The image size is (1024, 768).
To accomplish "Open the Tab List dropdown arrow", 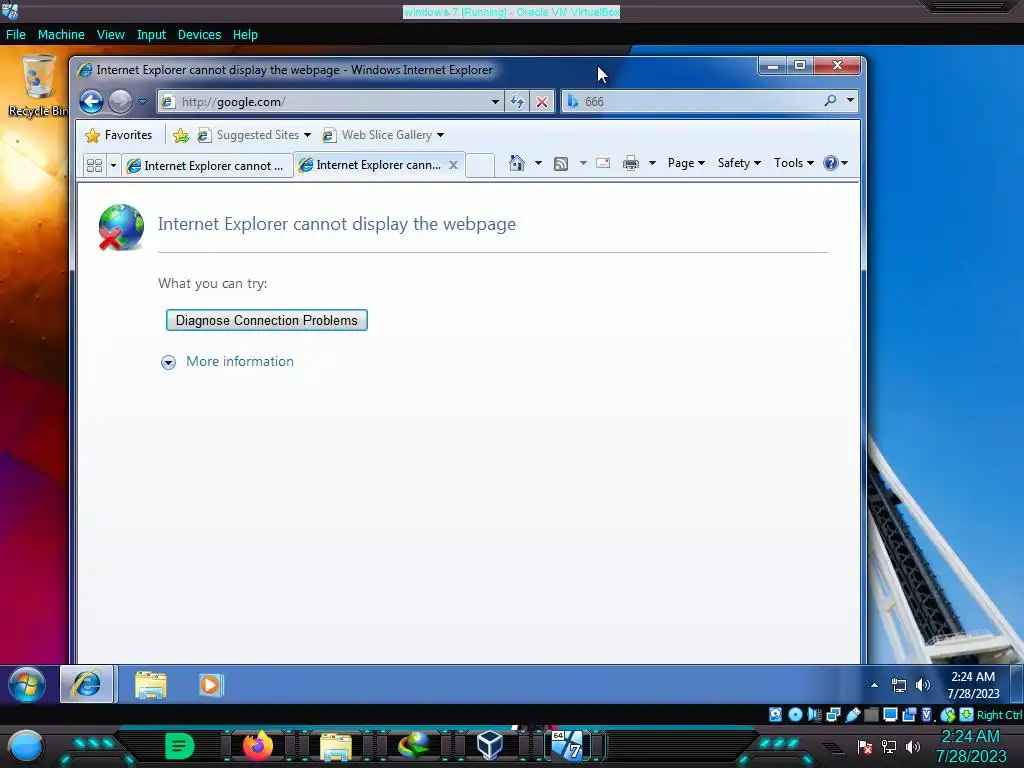I will 113,165.
